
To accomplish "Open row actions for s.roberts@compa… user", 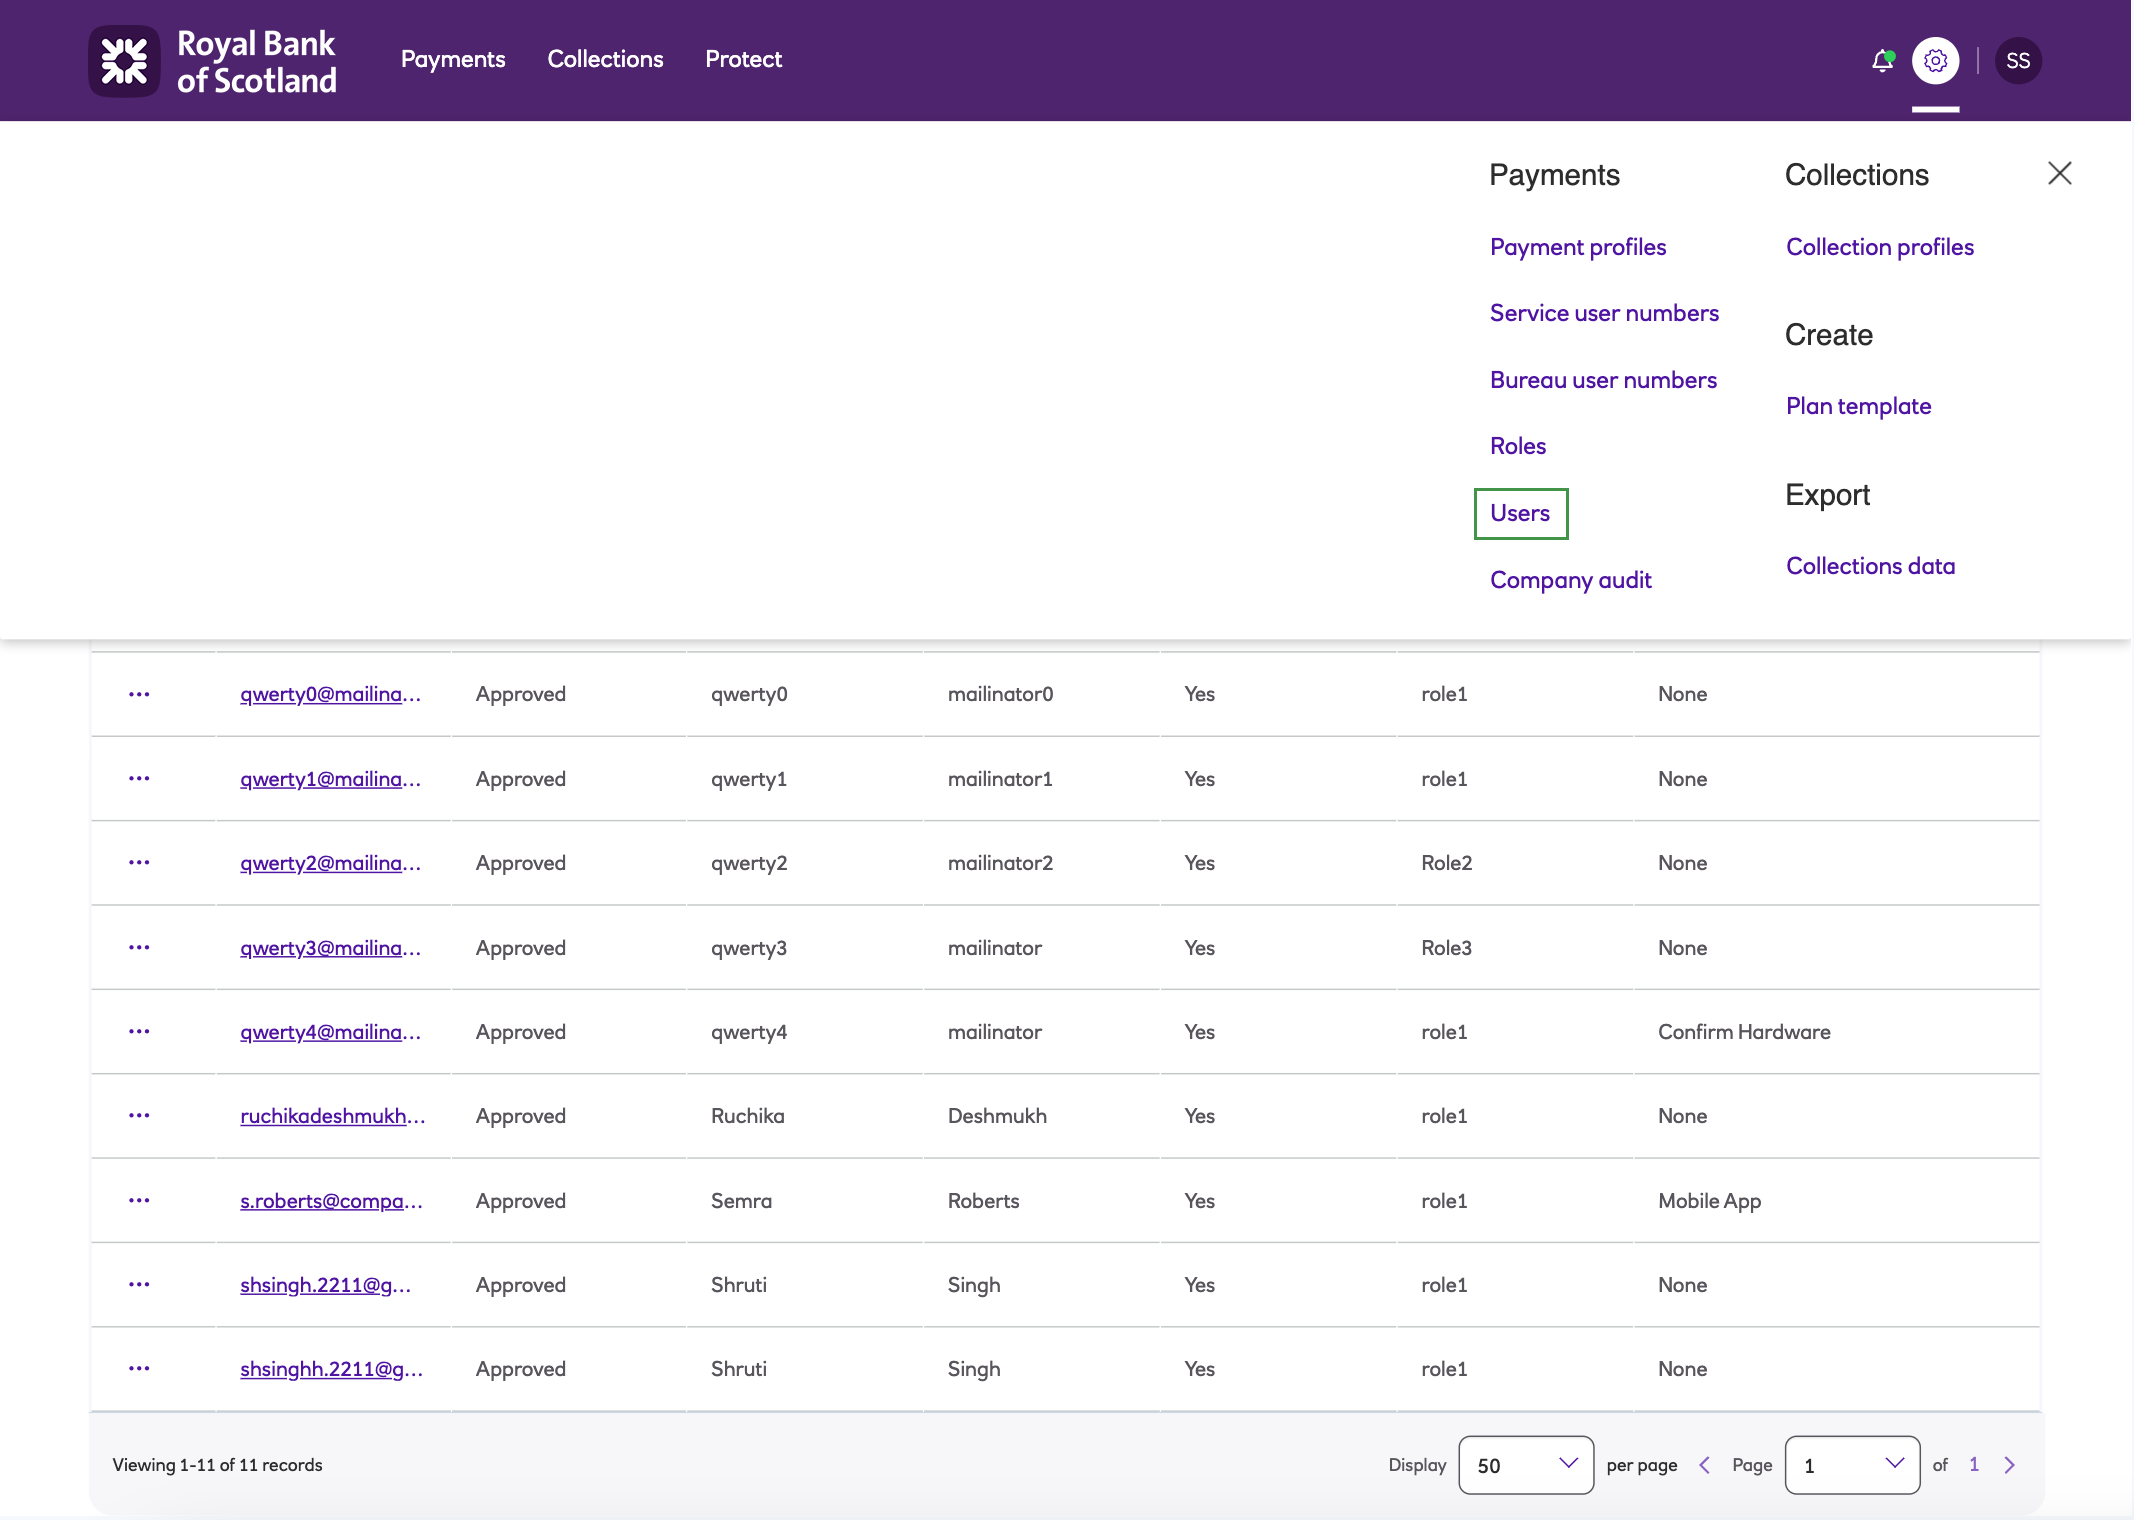I will point(139,1200).
